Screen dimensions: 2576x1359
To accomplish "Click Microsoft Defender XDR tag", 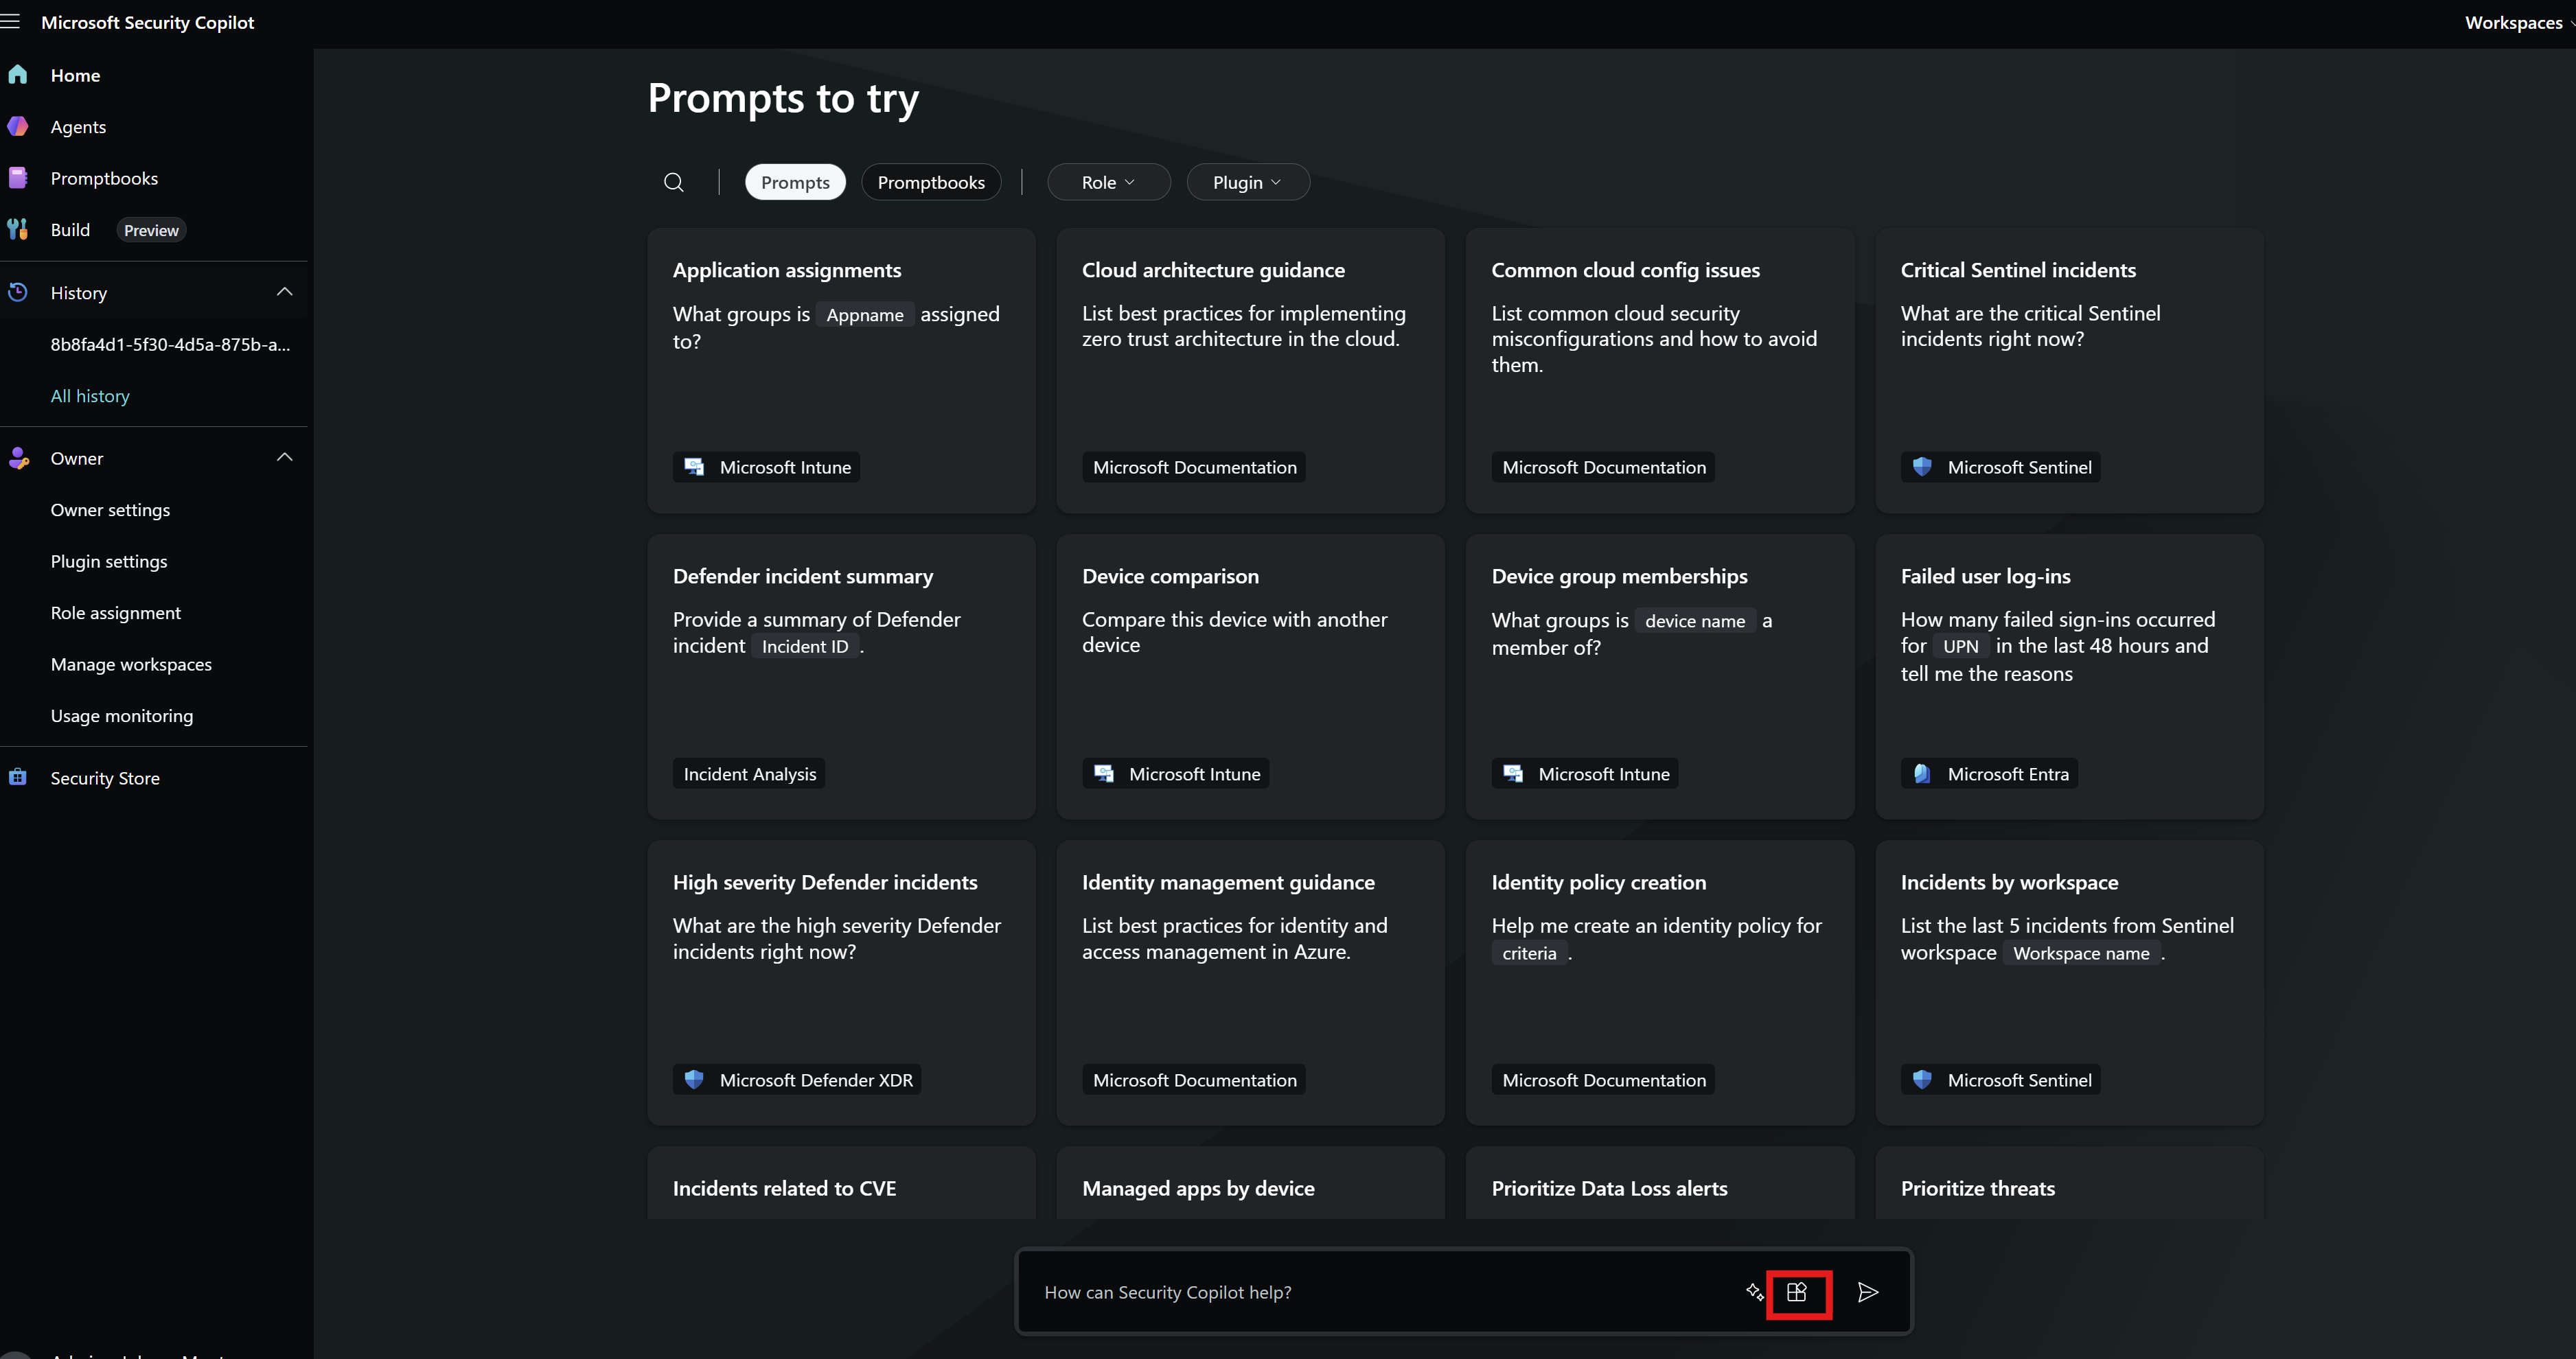I will (797, 1080).
